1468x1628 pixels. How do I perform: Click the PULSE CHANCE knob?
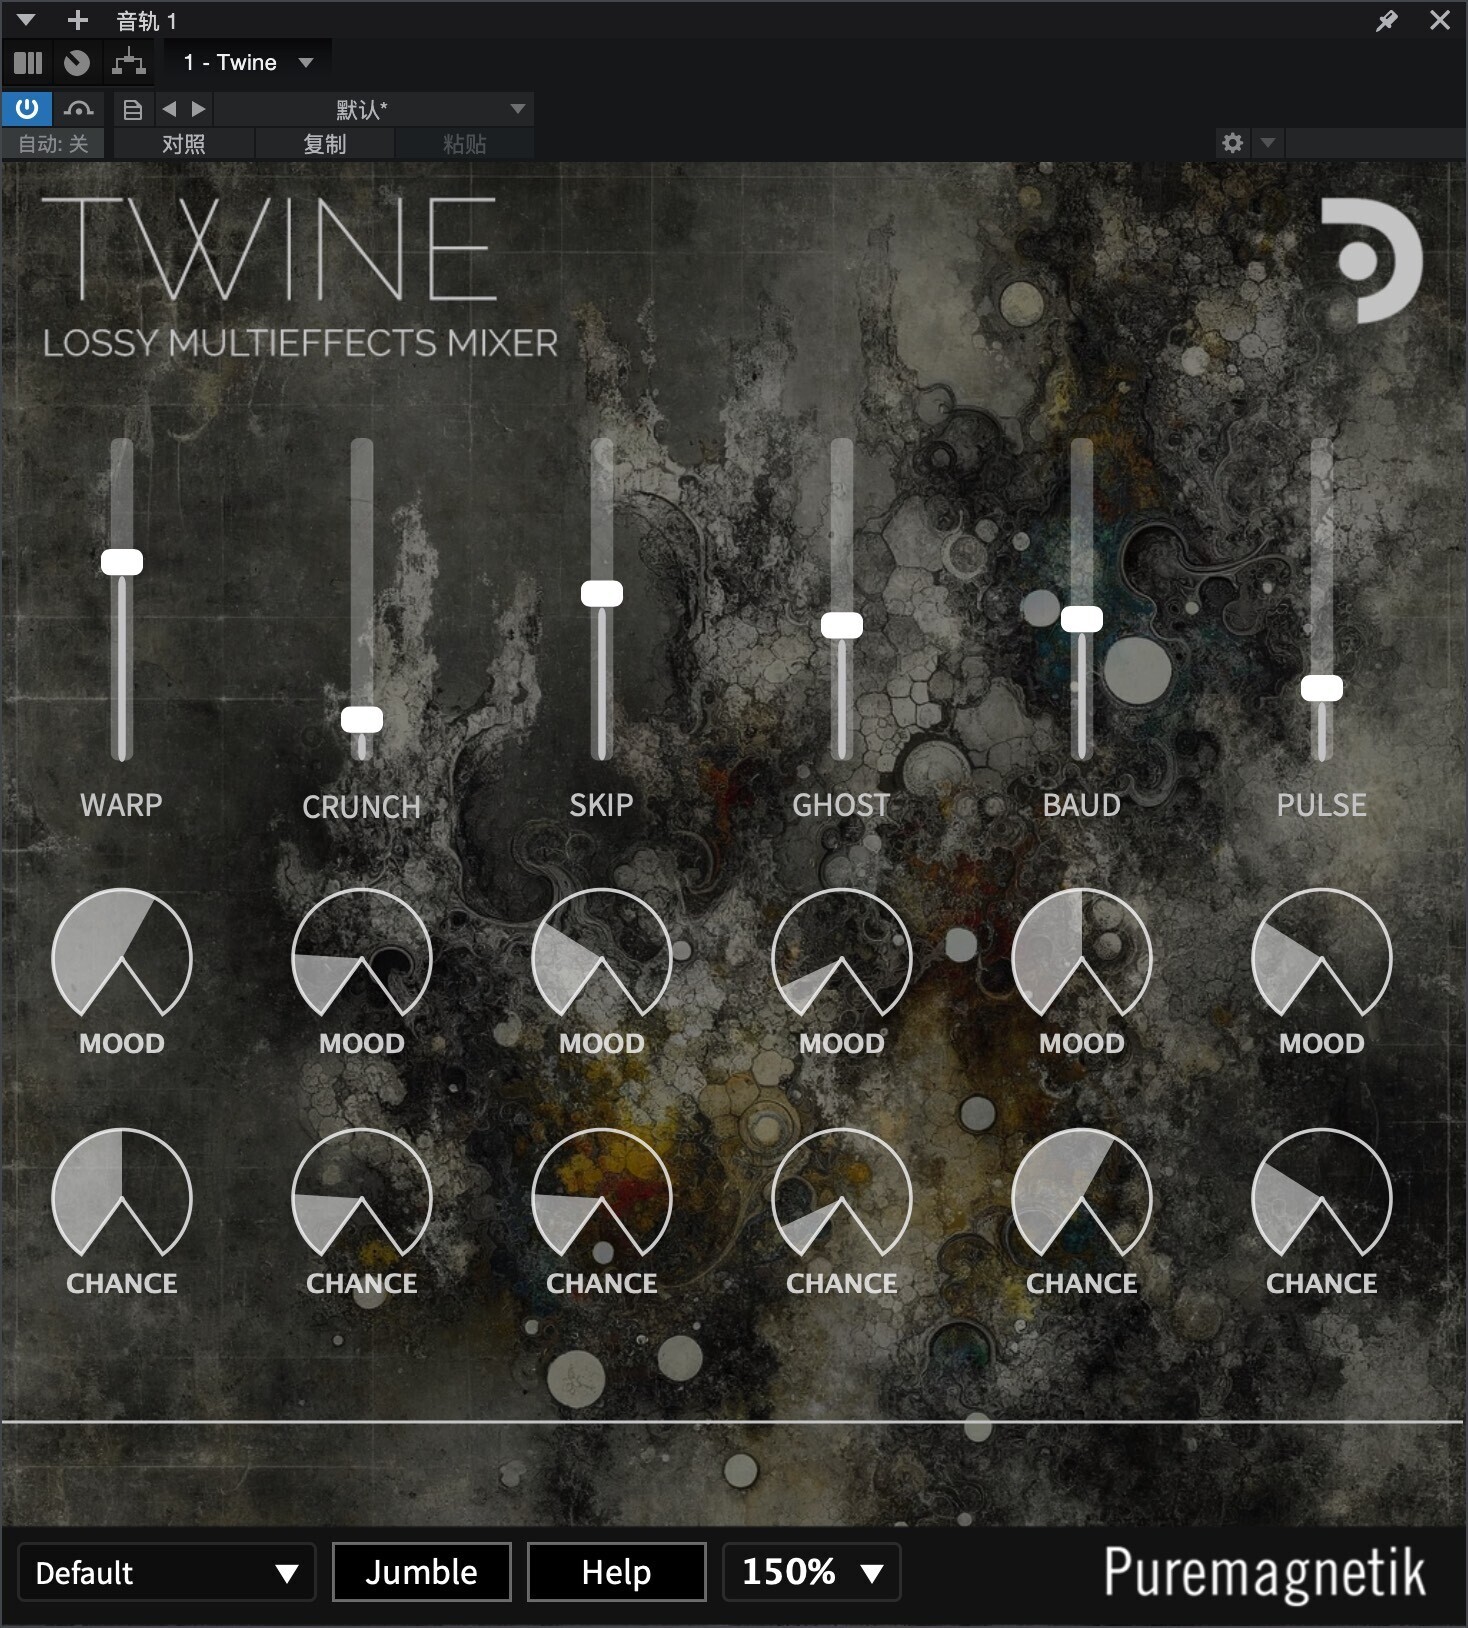pyautogui.click(x=1322, y=1193)
